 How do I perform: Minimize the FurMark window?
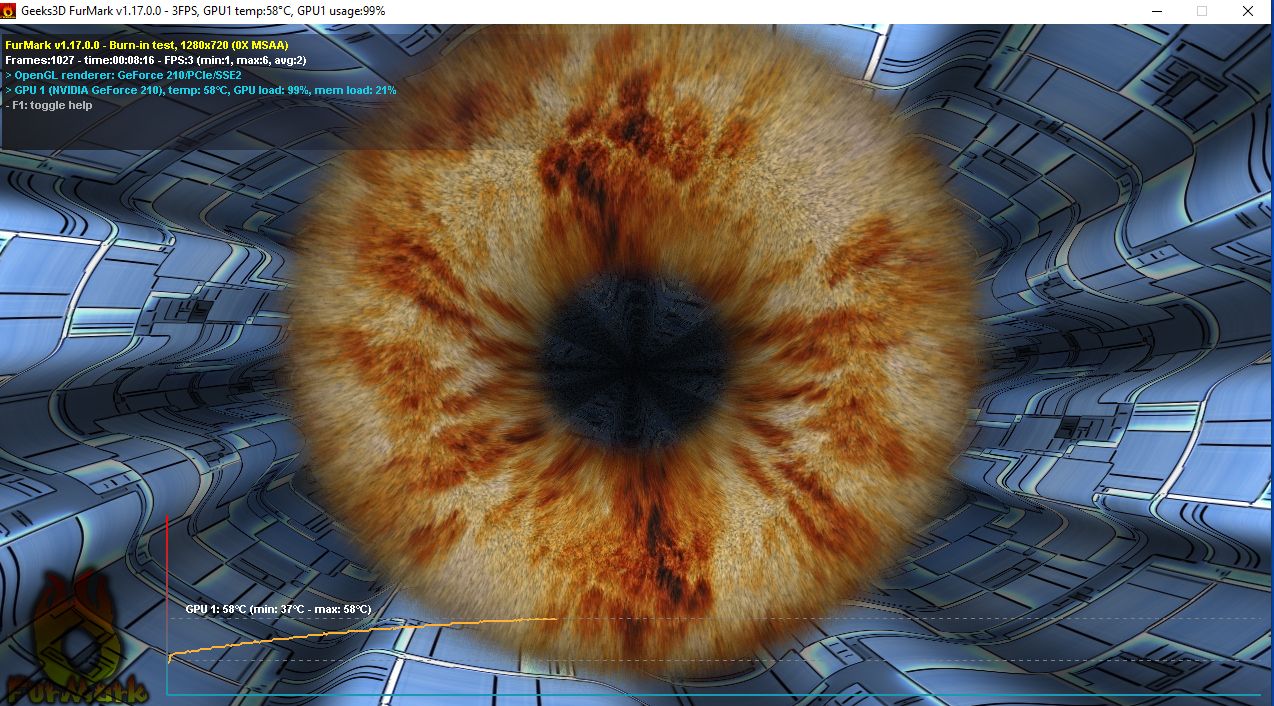[x=1156, y=11]
